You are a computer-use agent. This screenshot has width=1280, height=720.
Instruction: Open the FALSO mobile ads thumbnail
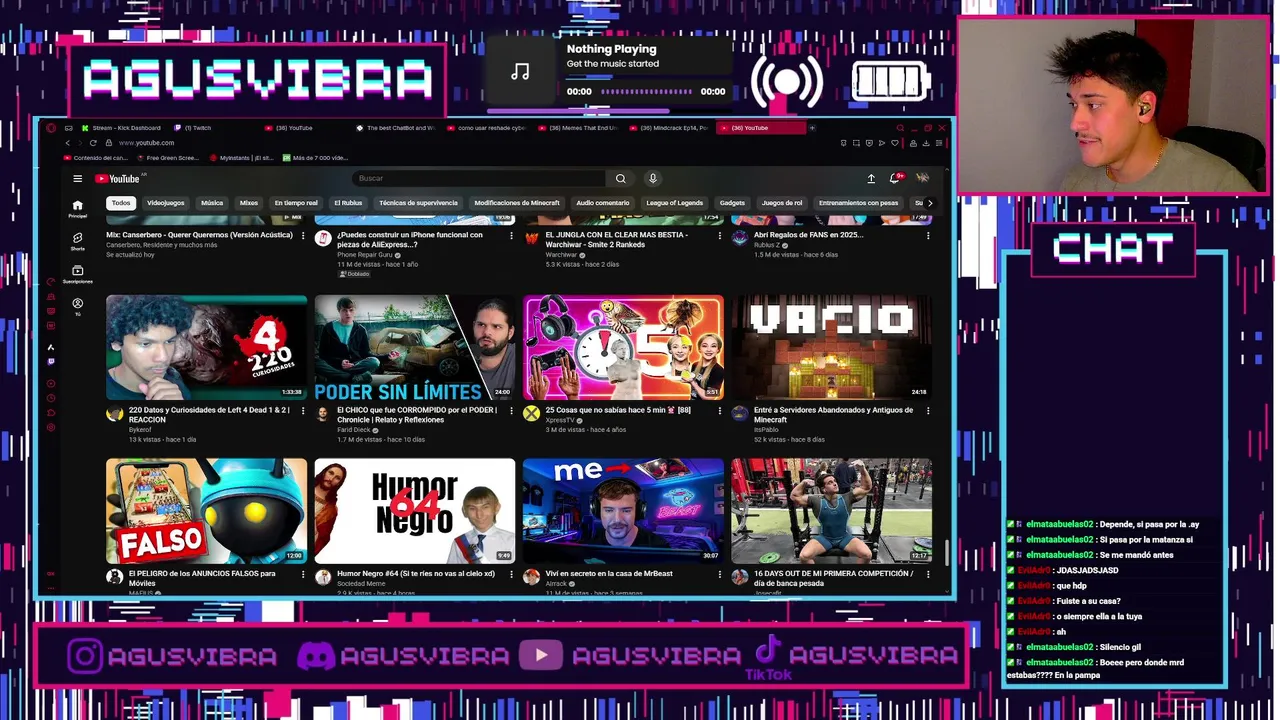[207, 511]
